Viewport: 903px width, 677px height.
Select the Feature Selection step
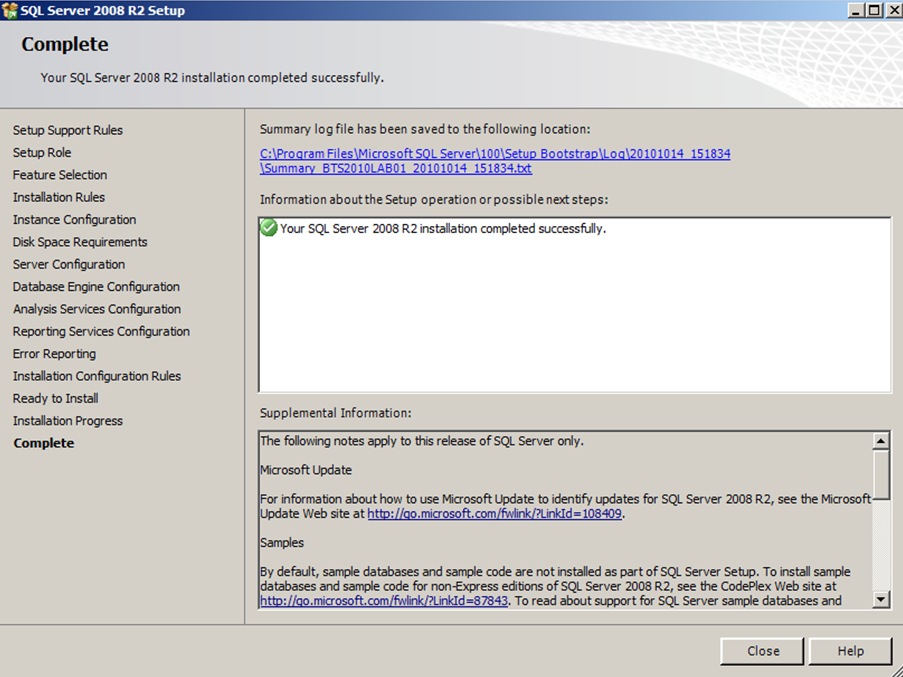point(60,175)
